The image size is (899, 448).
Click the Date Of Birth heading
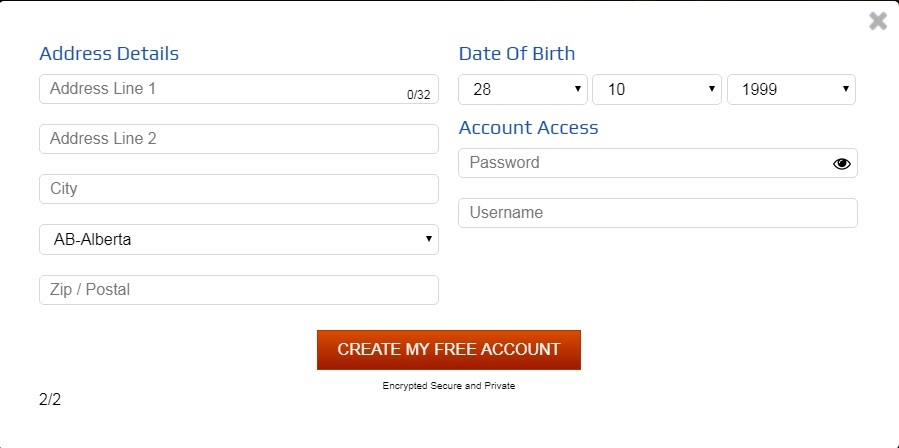coord(517,53)
